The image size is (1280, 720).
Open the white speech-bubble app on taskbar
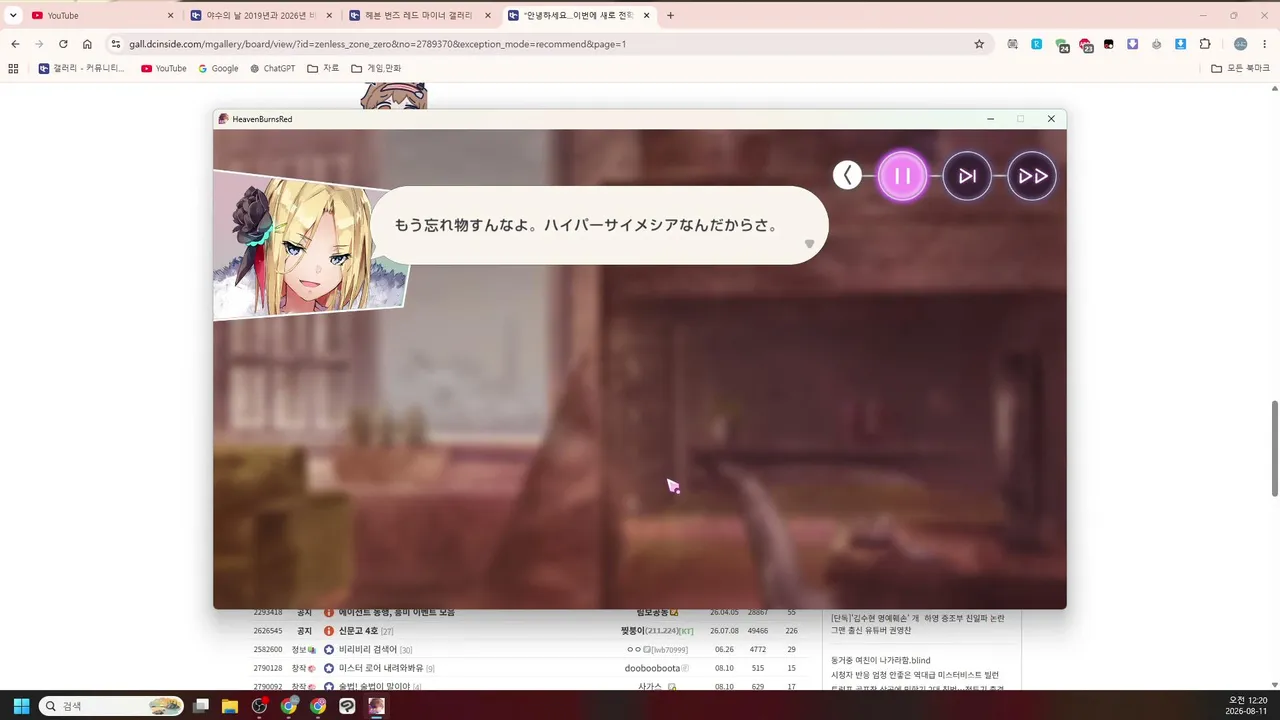click(x=347, y=706)
